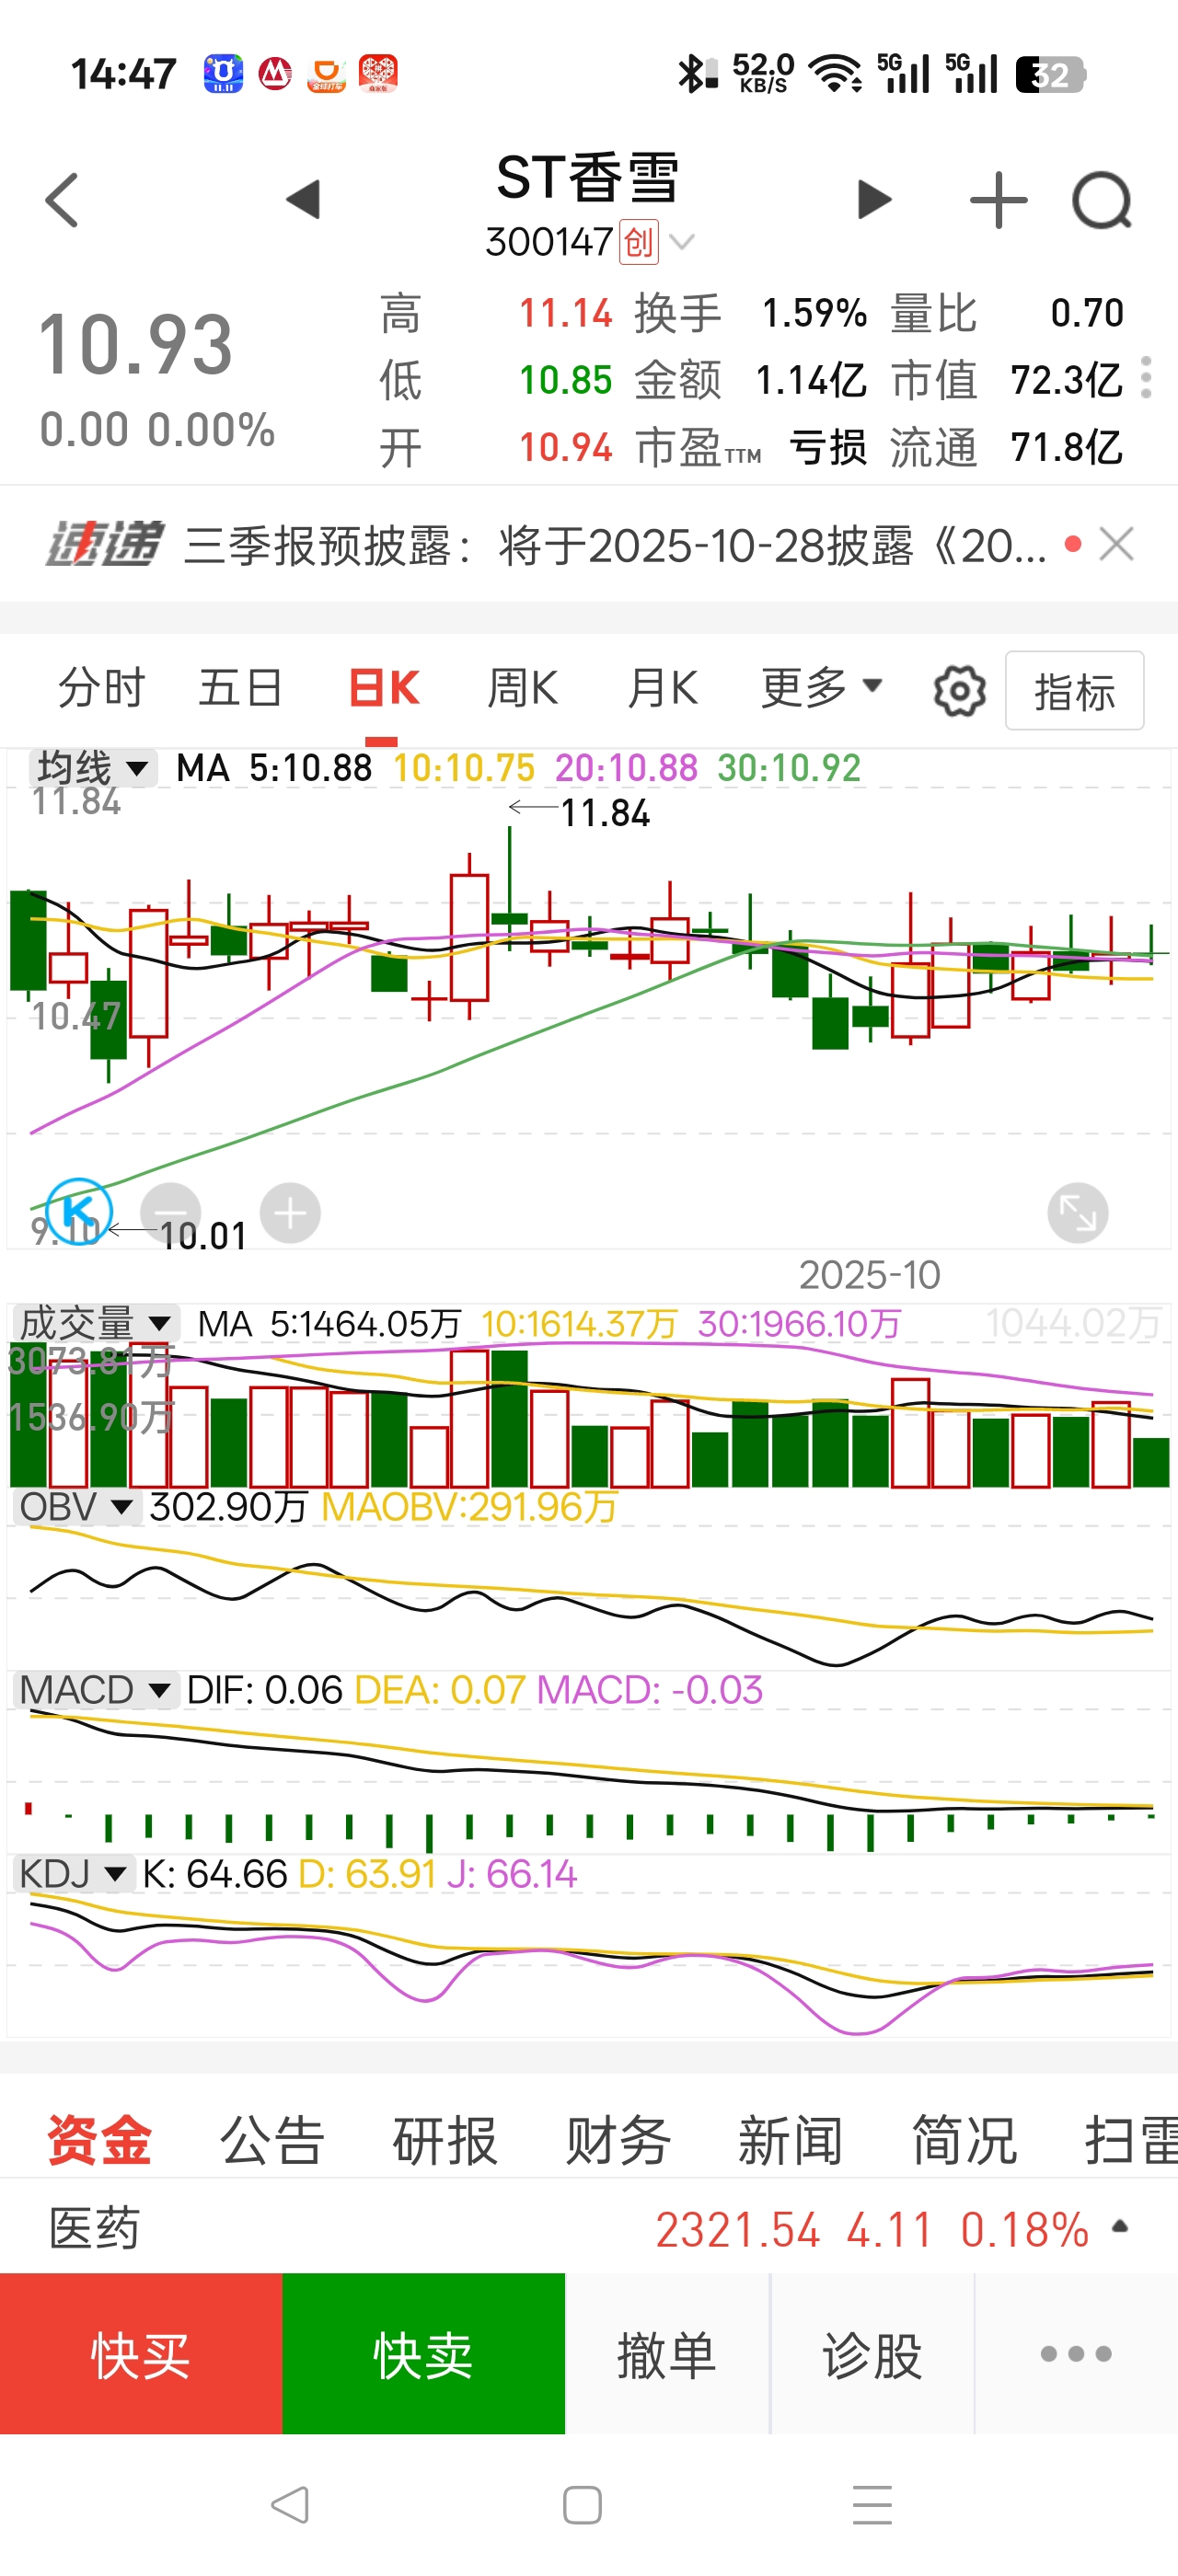Switch to next stock triangle
Screen dimensions: 1178x2576
[874, 199]
